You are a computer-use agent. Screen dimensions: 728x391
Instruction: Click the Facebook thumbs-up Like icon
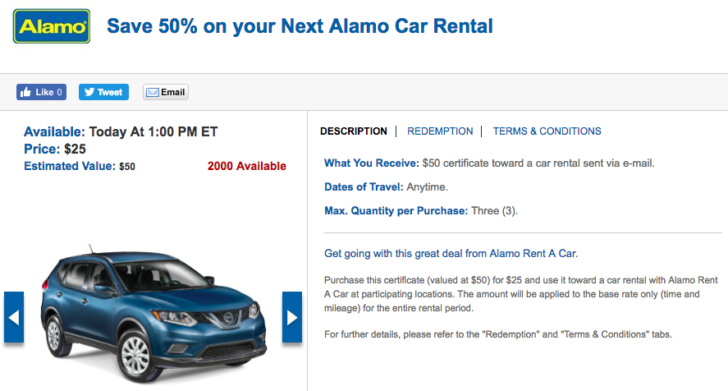[x=26, y=92]
